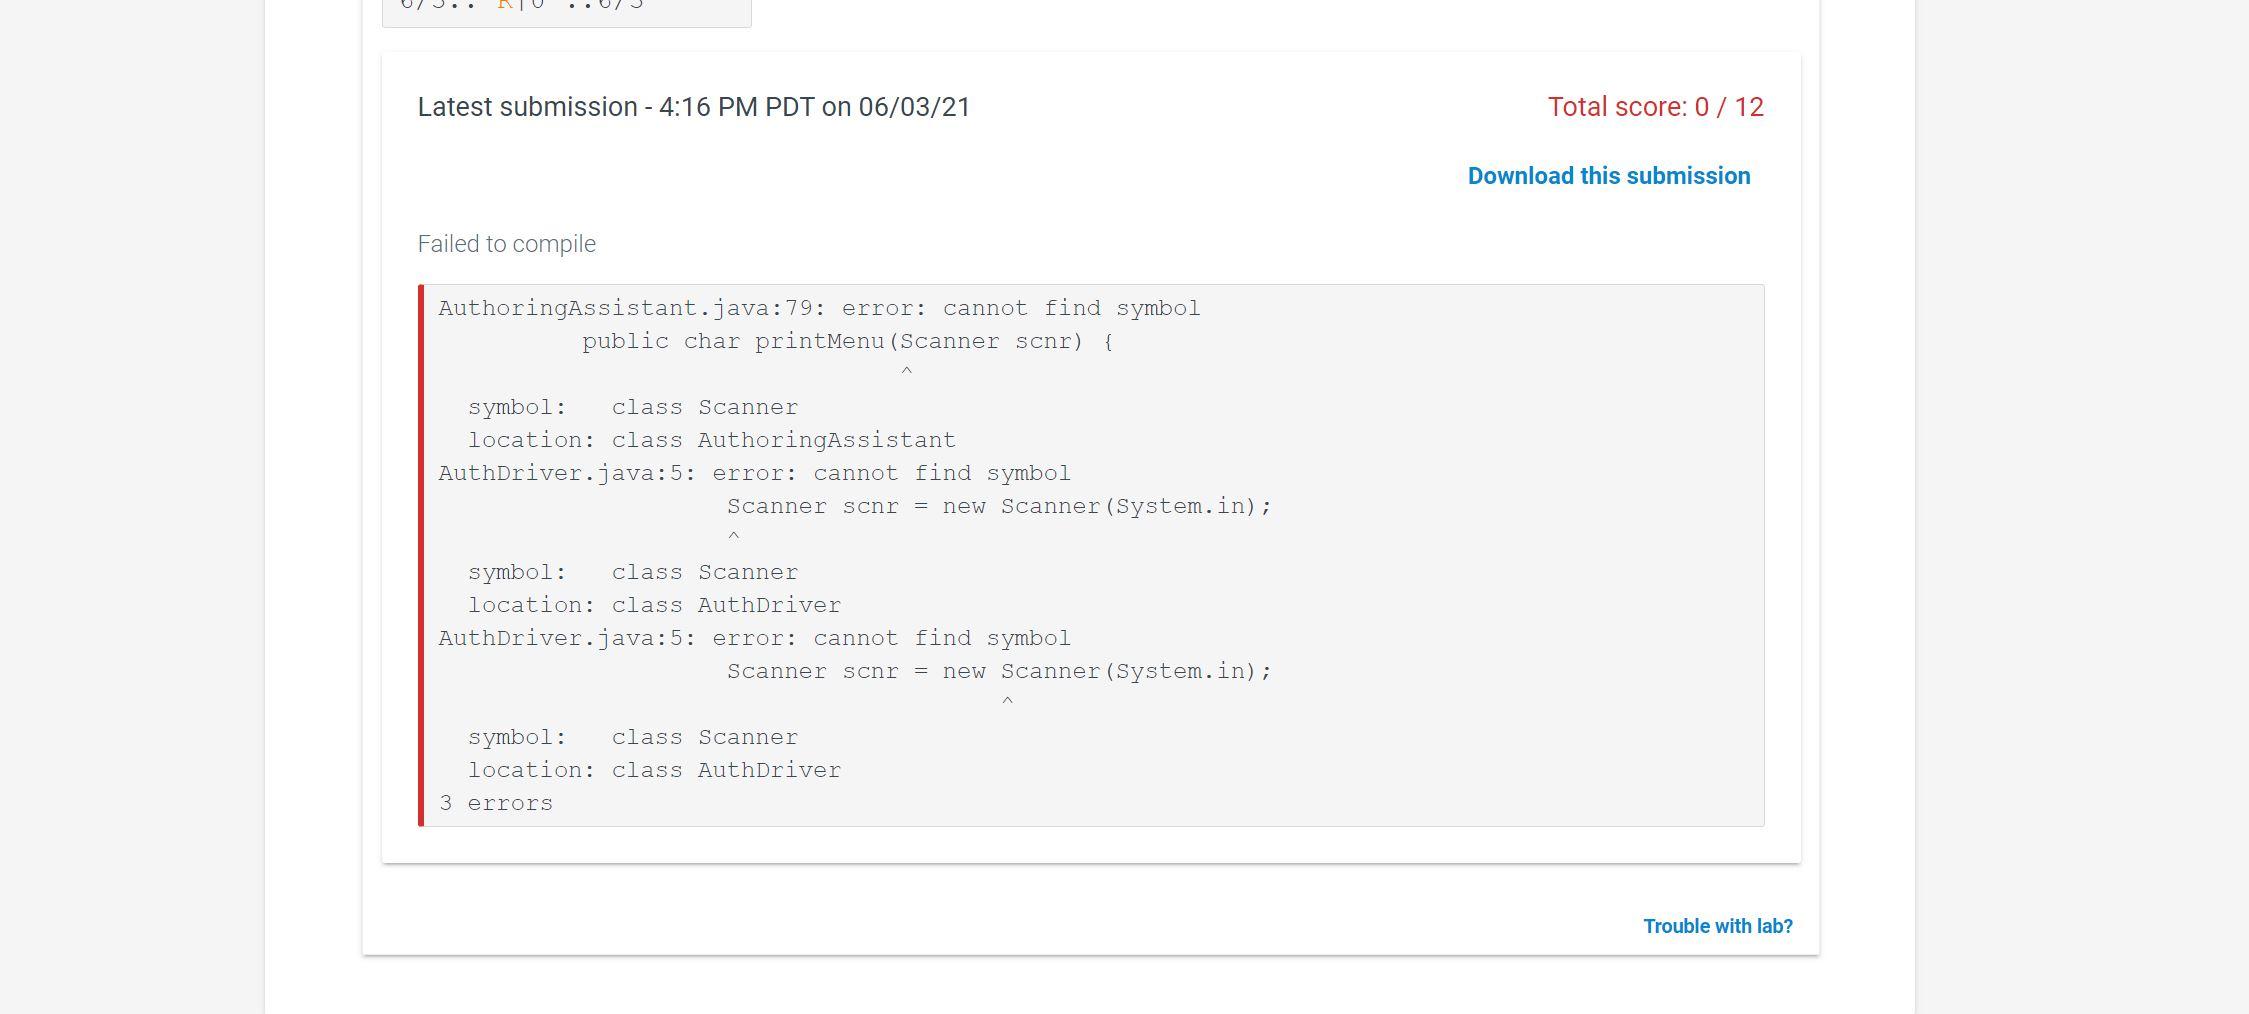Viewport: 2249px width, 1014px height.
Task: Click the right-side page scrollbar track
Action: click(x=2242, y=500)
